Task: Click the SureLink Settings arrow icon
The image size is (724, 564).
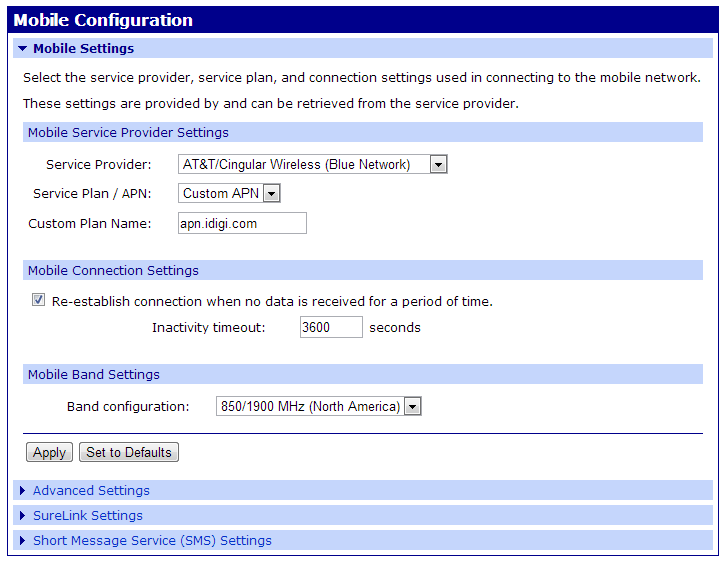Action: point(22,516)
